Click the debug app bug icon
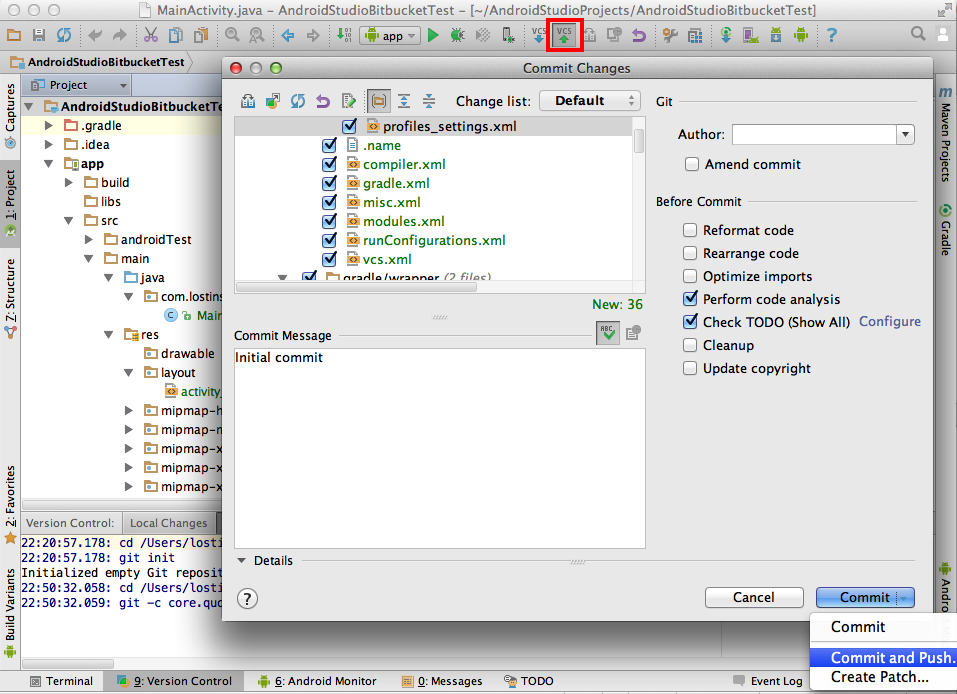The height and width of the screenshot is (694, 957). (x=457, y=35)
